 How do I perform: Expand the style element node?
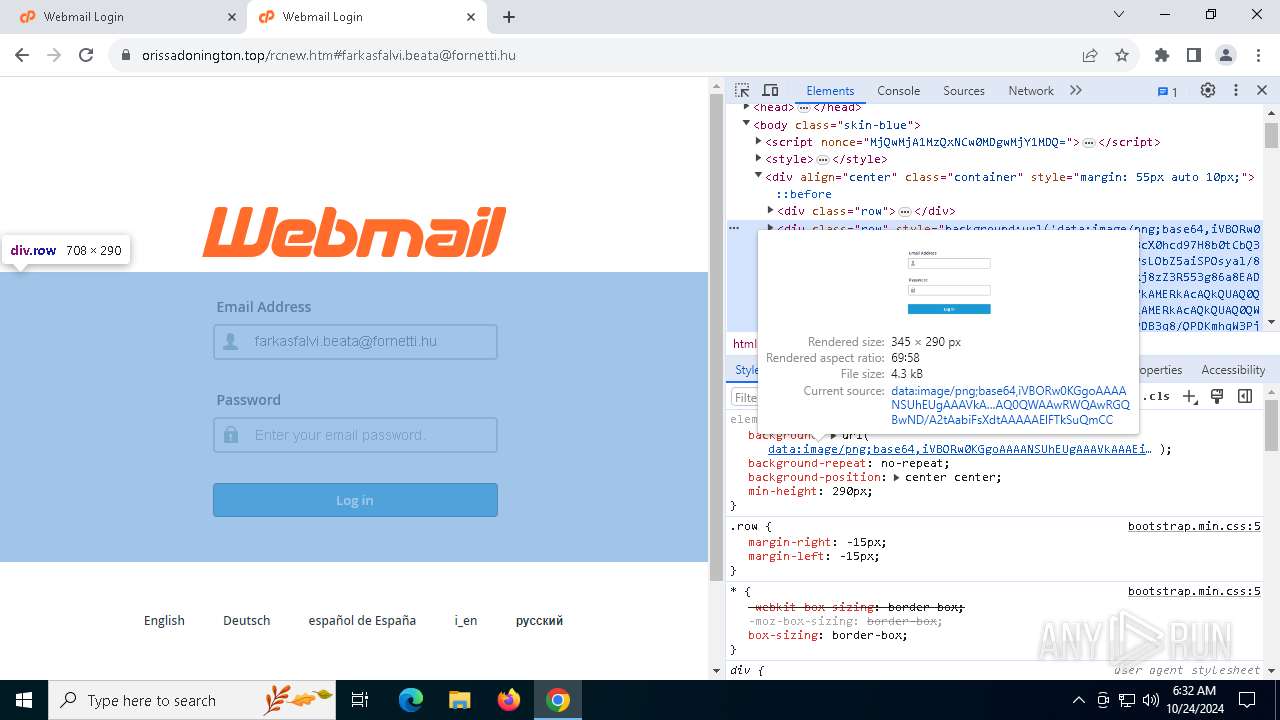tap(758, 159)
